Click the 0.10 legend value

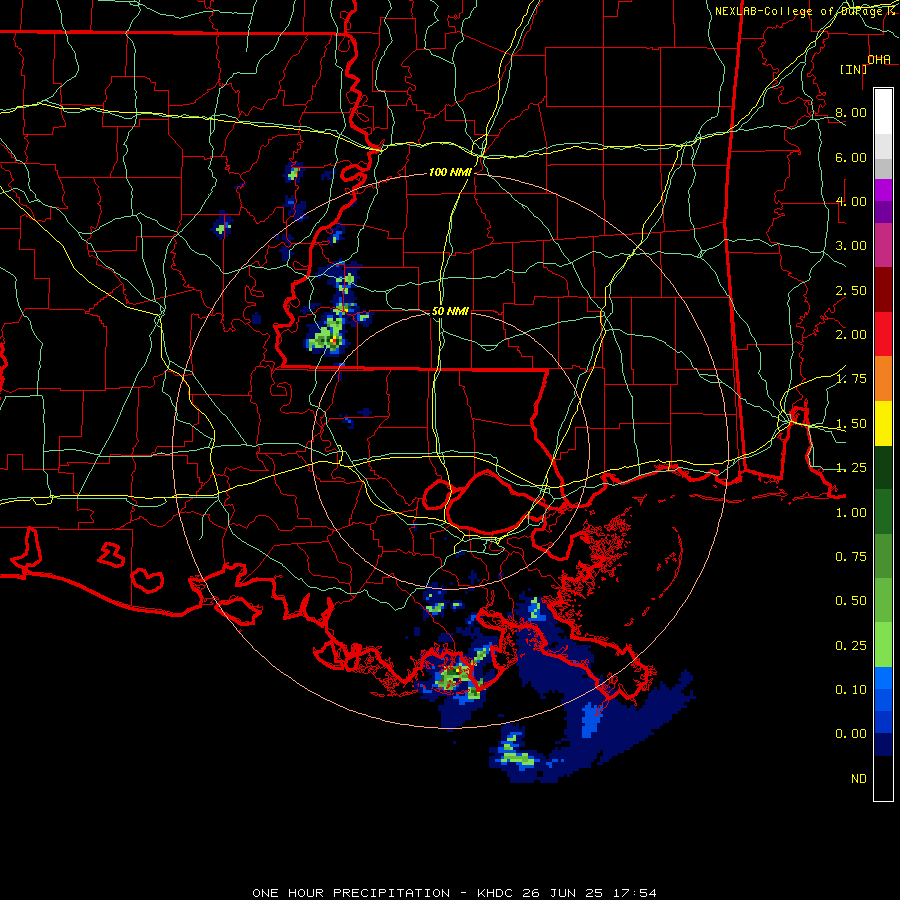850,690
